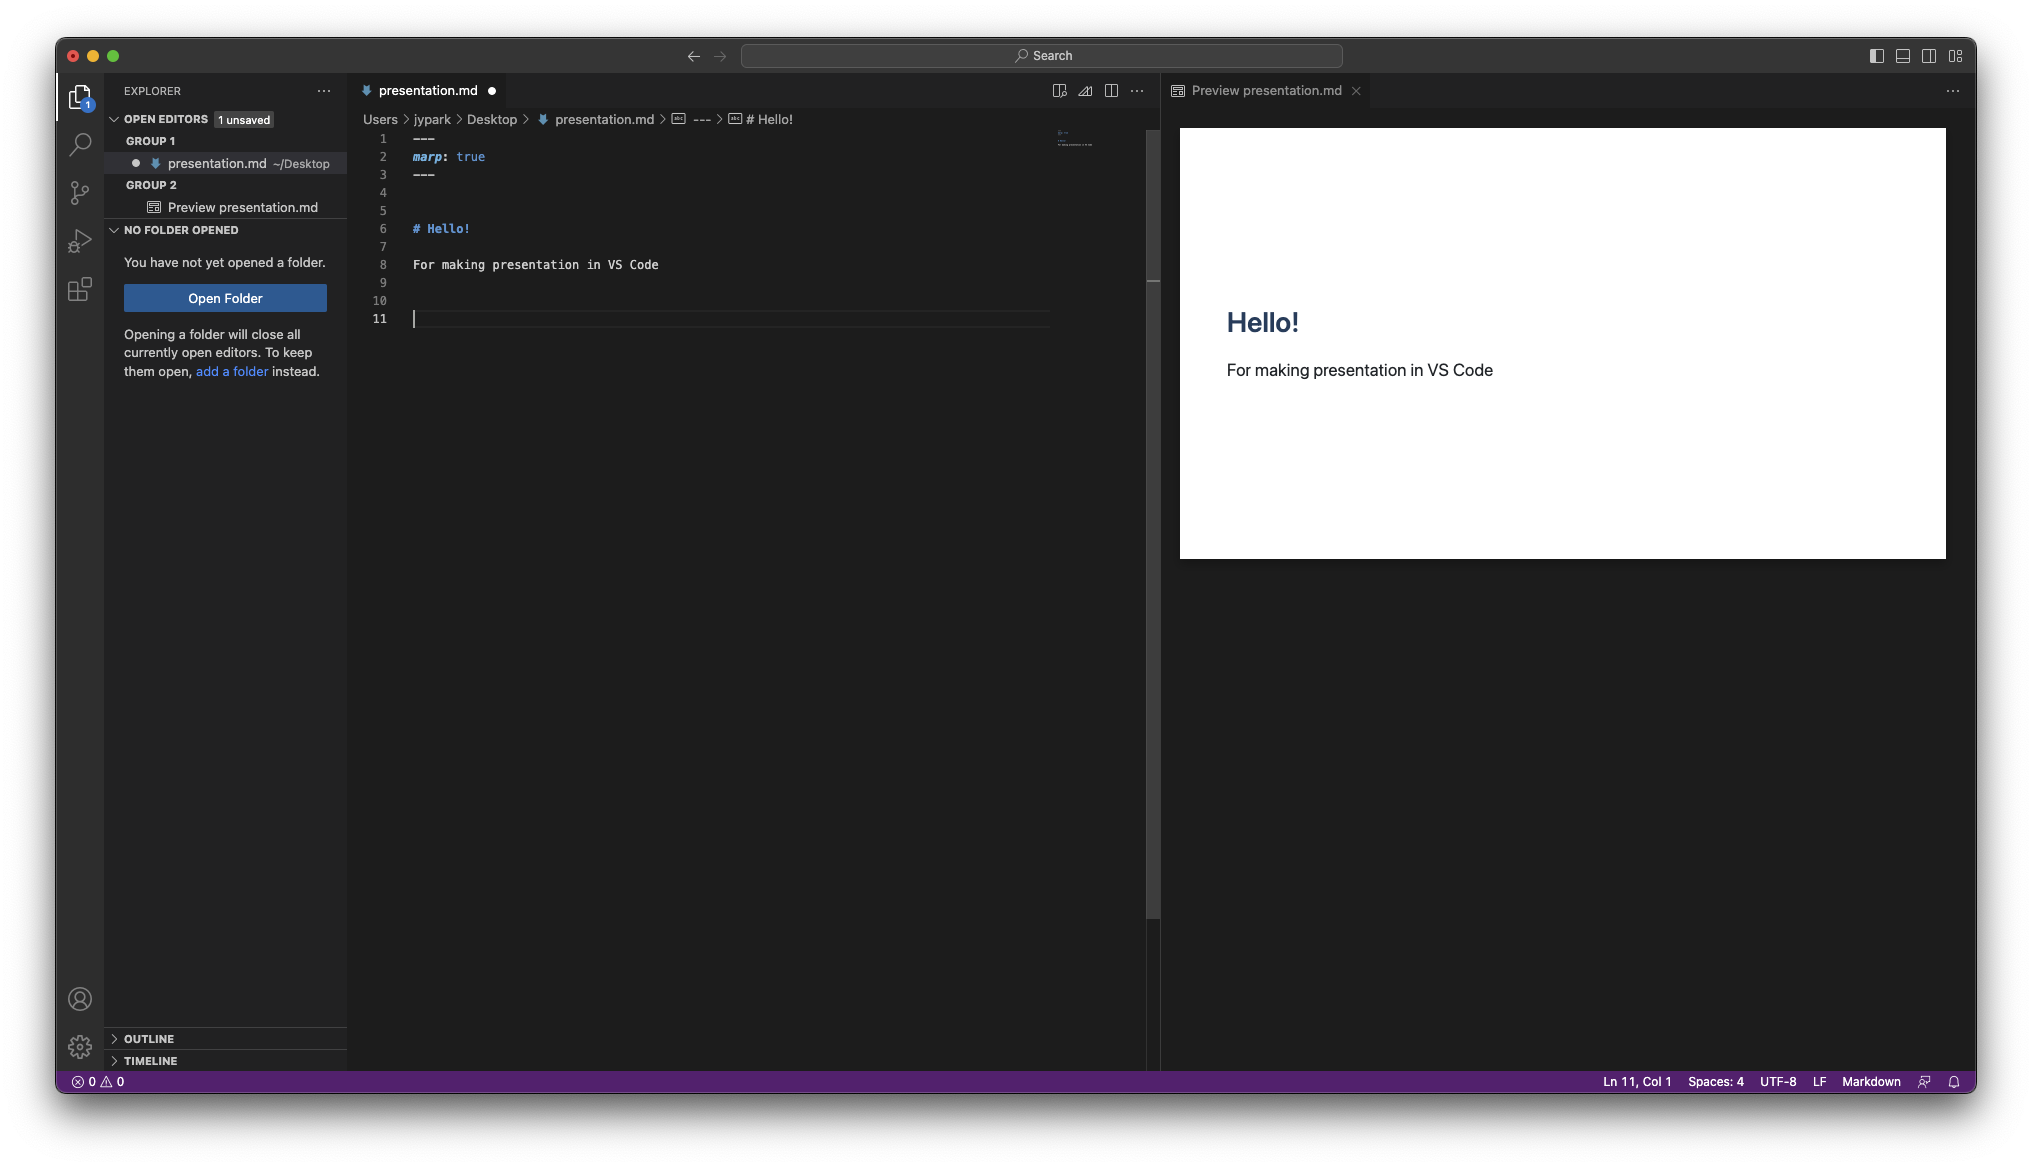Image resolution: width=2032 pixels, height=1167 pixels.
Task: Expand the Timeline section
Action: [150, 1061]
